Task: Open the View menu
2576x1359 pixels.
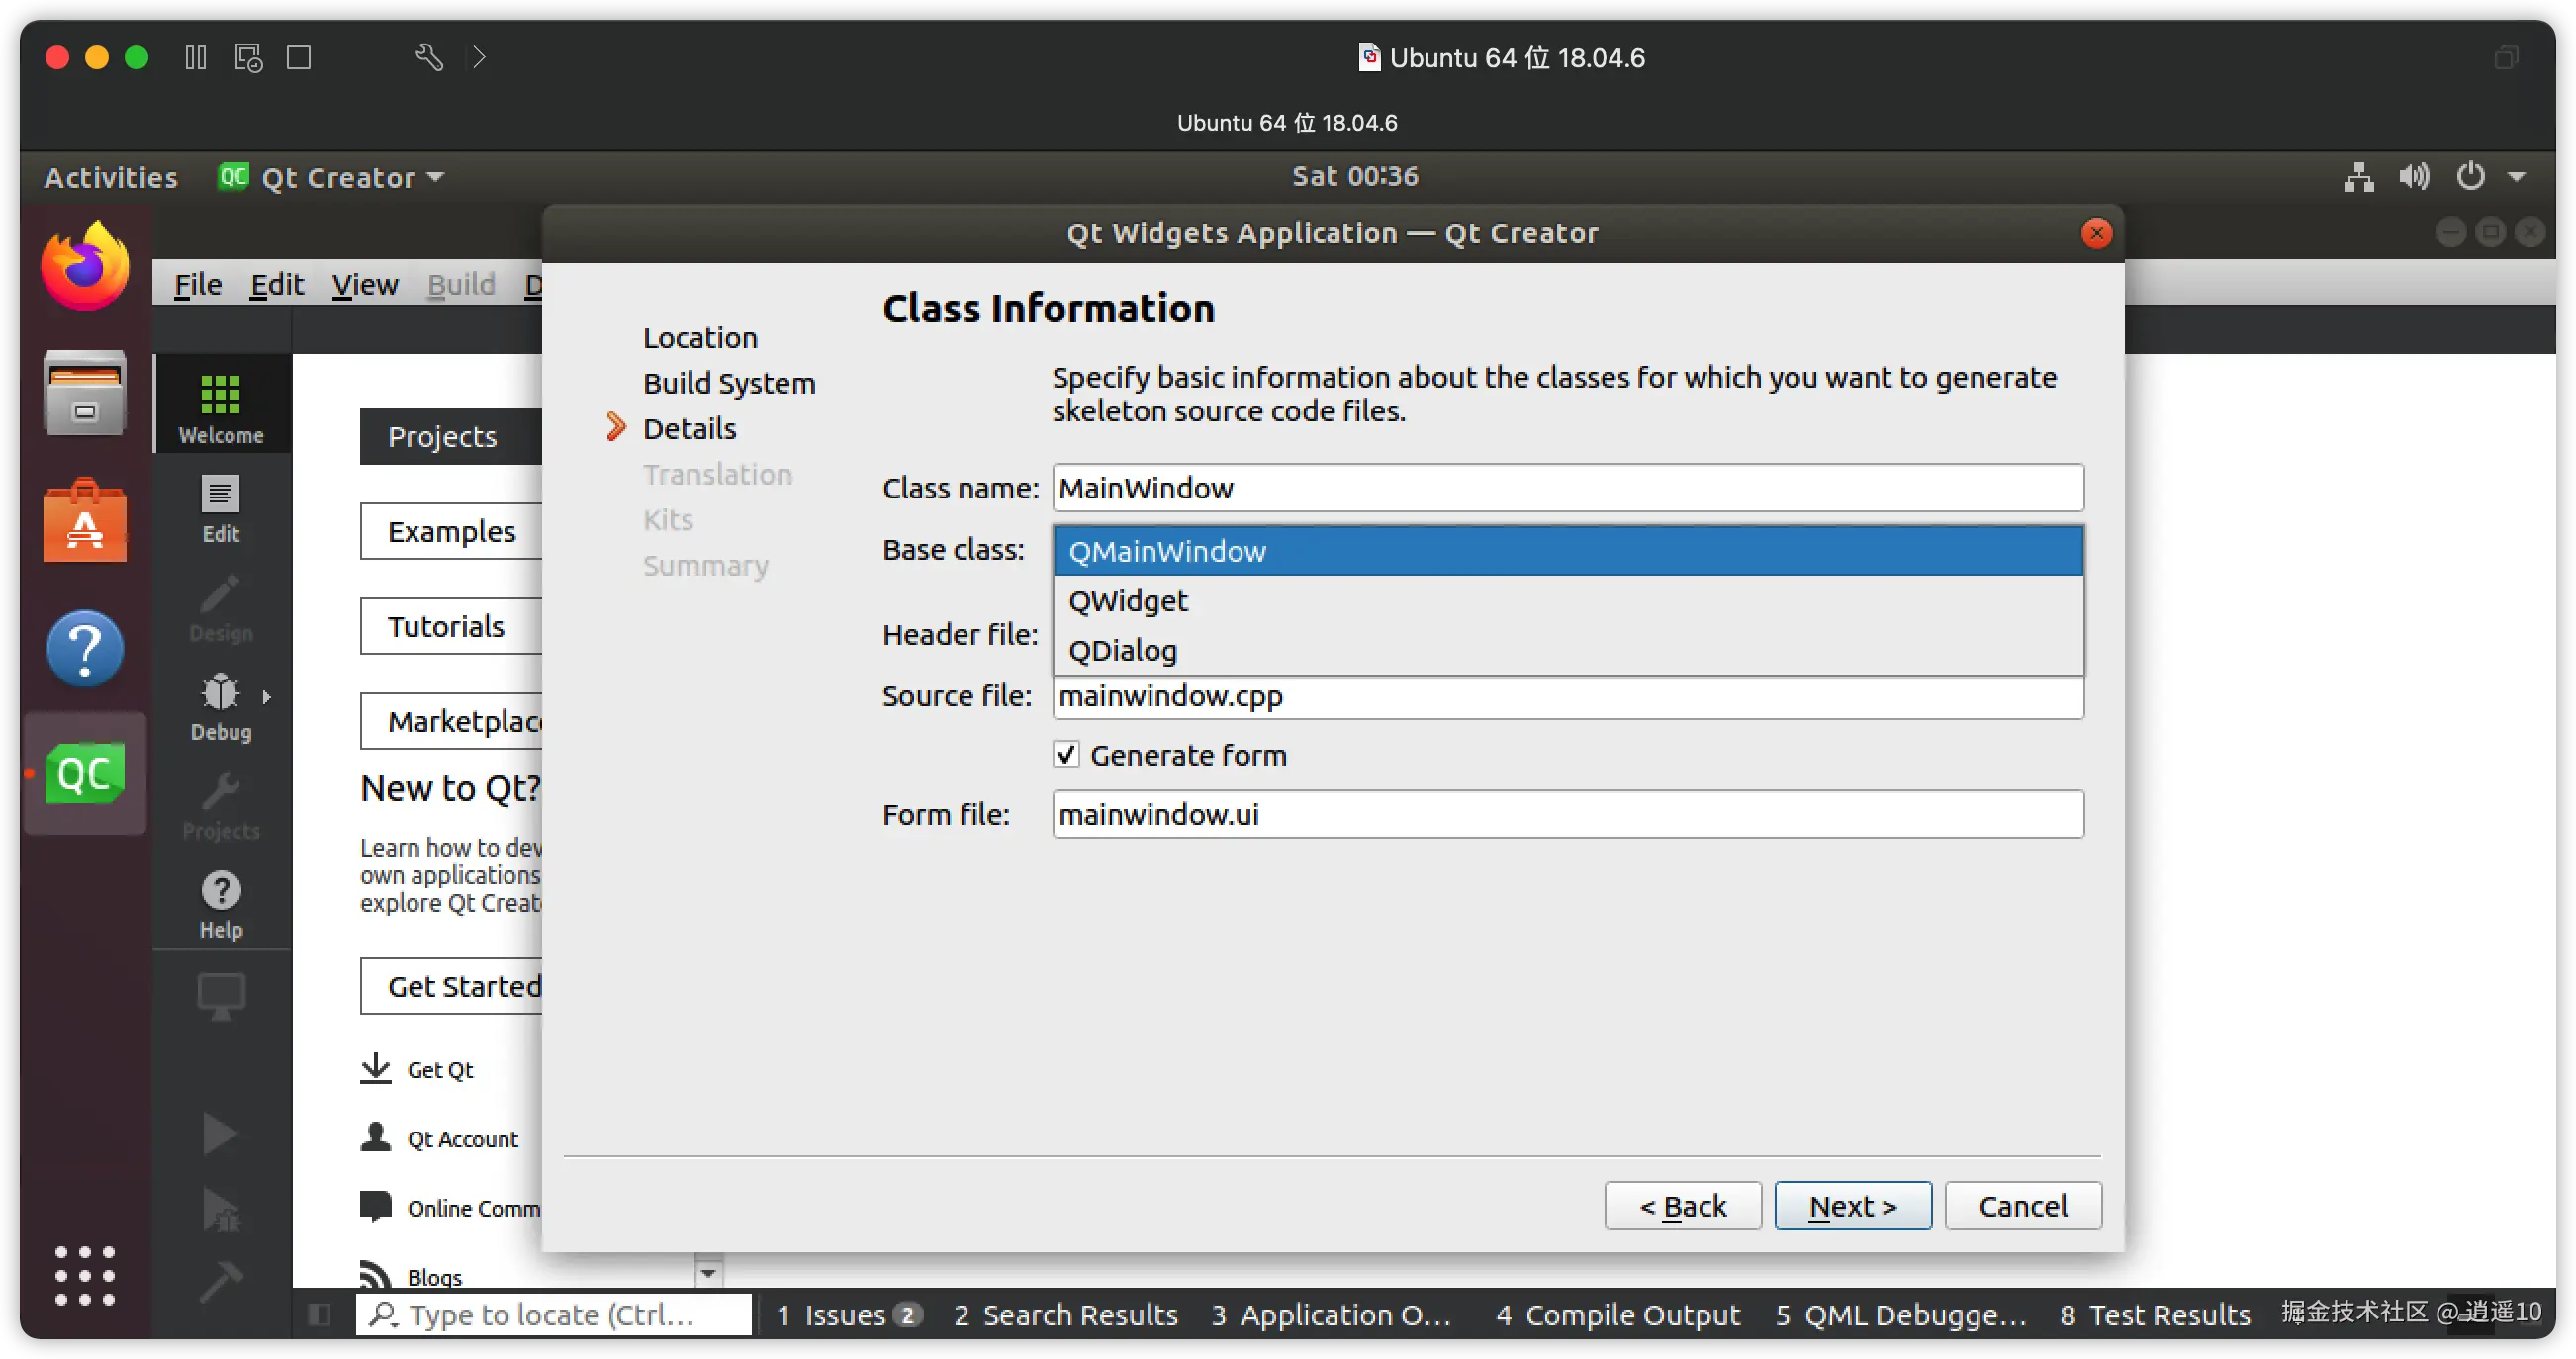Action: 364,285
